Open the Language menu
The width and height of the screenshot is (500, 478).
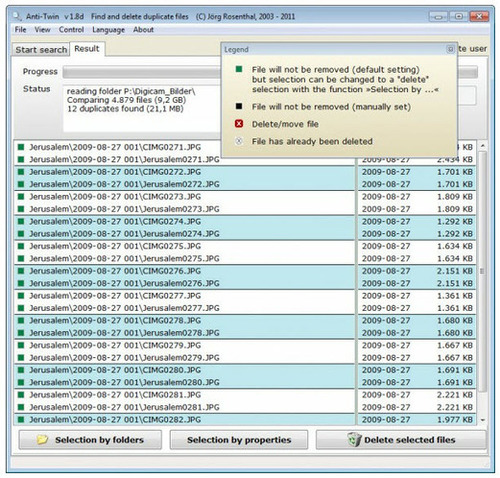108,30
